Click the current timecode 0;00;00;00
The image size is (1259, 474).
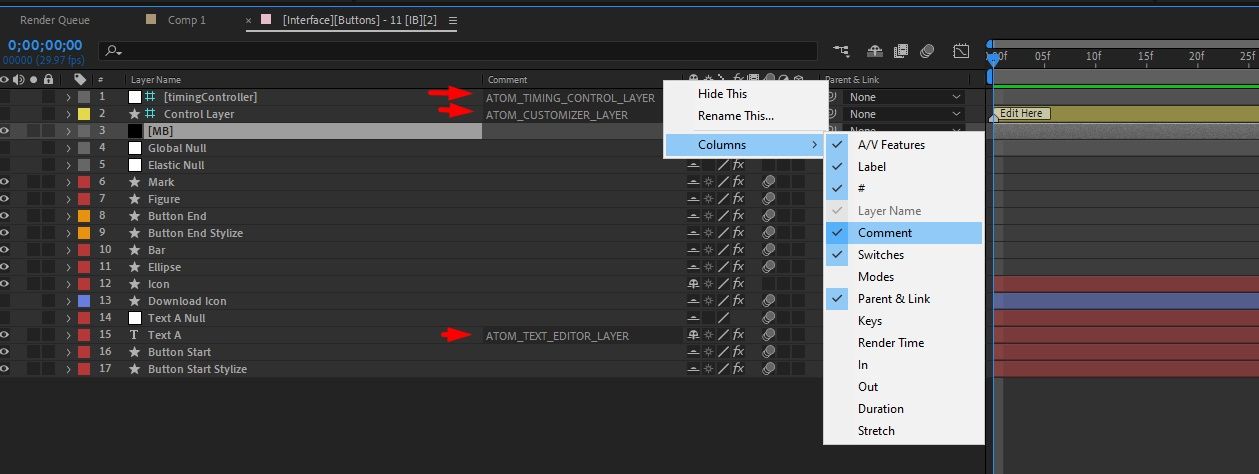(44, 45)
